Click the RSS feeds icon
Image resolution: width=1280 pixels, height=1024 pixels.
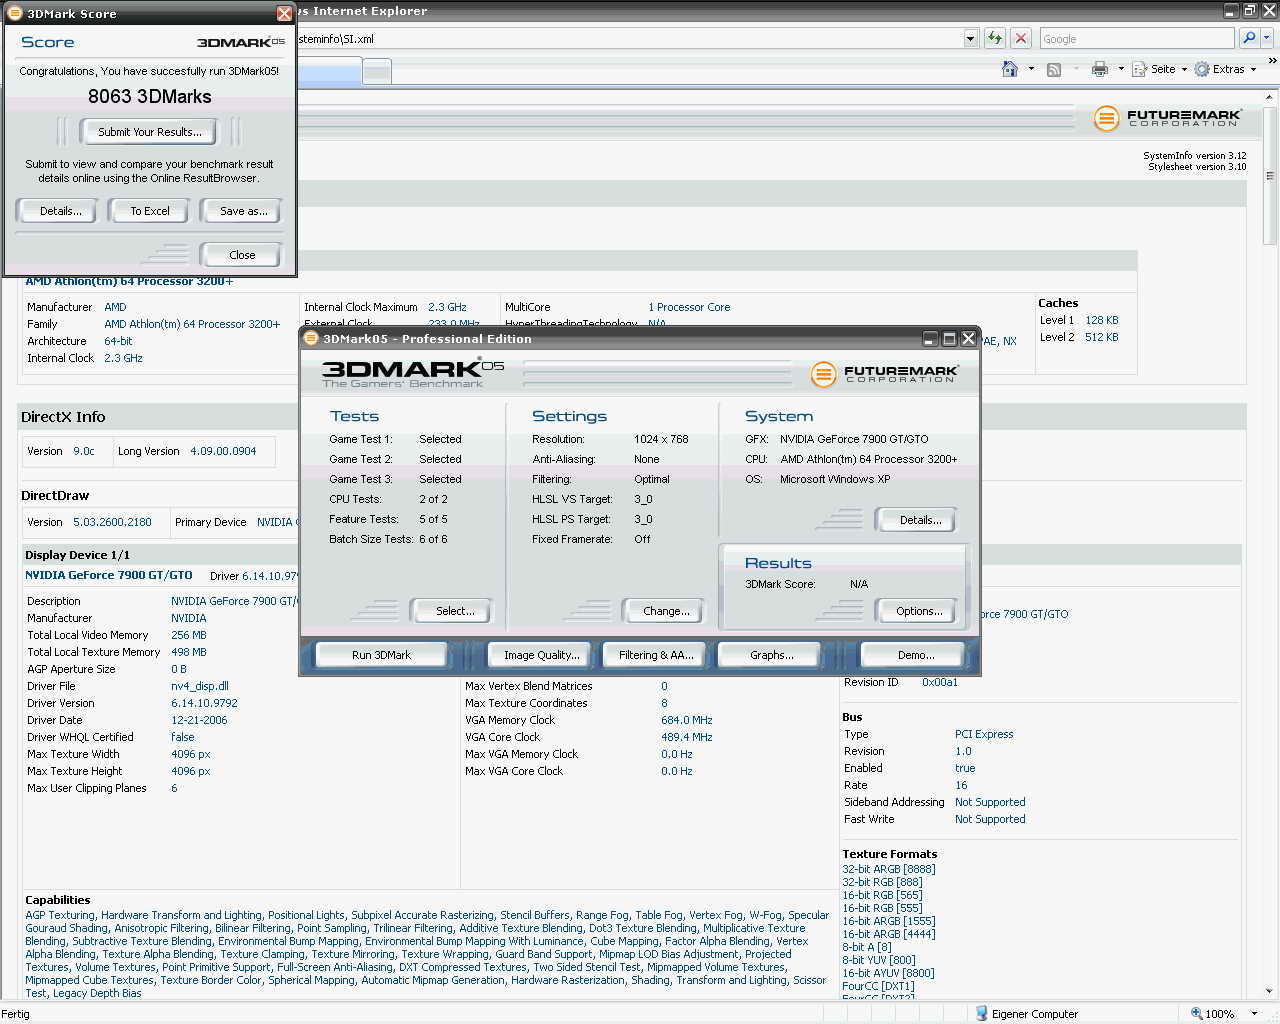click(1054, 69)
